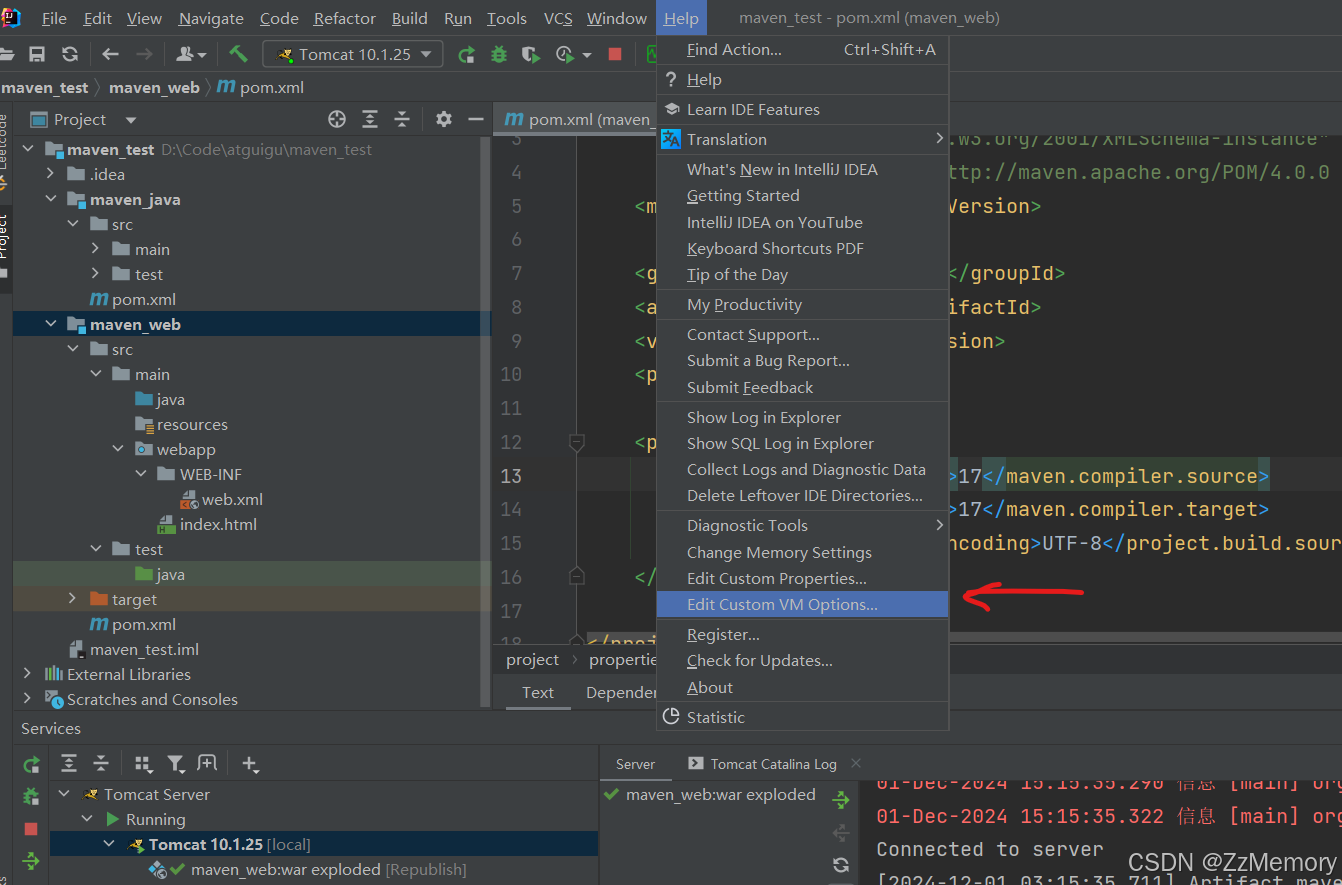
Task: Run Tomcat with the main toolbar Run icon
Action: [x=466, y=54]
